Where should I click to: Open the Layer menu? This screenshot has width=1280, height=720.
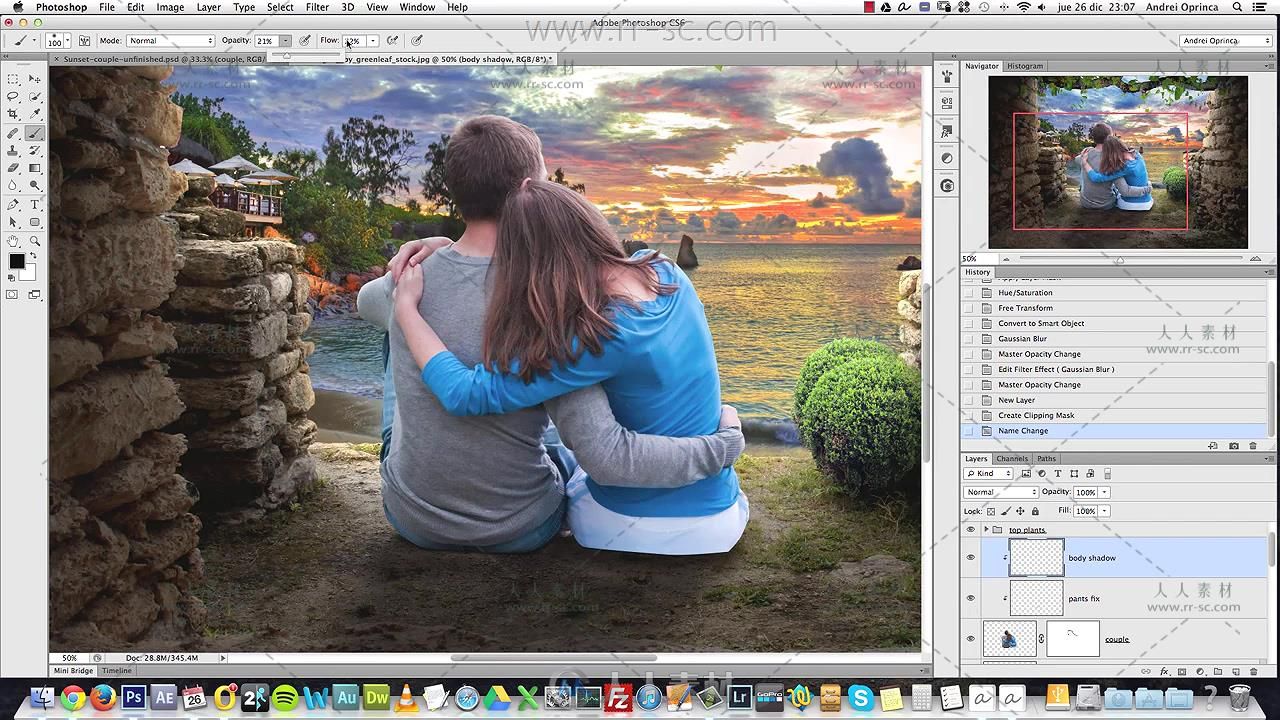pos(209,7)
